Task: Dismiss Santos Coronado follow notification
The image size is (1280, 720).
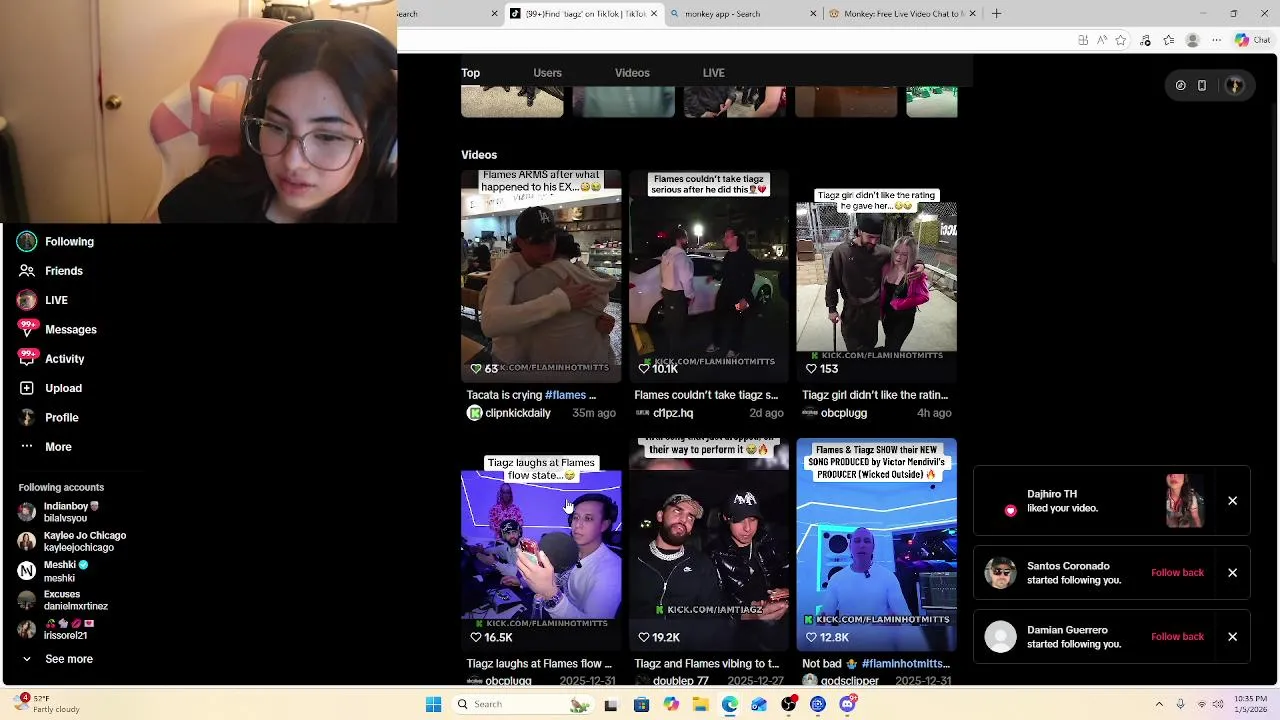Action: [x=1232, y=573]
